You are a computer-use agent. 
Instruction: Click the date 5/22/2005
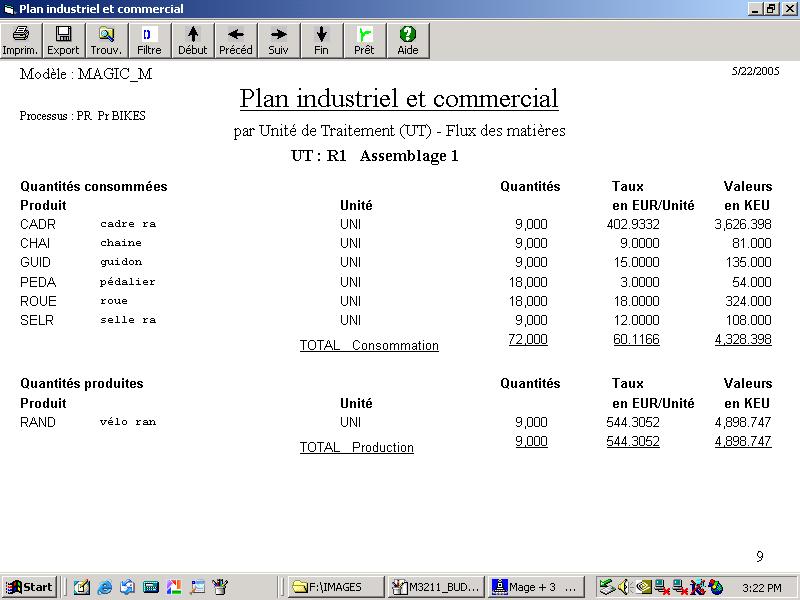click(x=756, y=71)
